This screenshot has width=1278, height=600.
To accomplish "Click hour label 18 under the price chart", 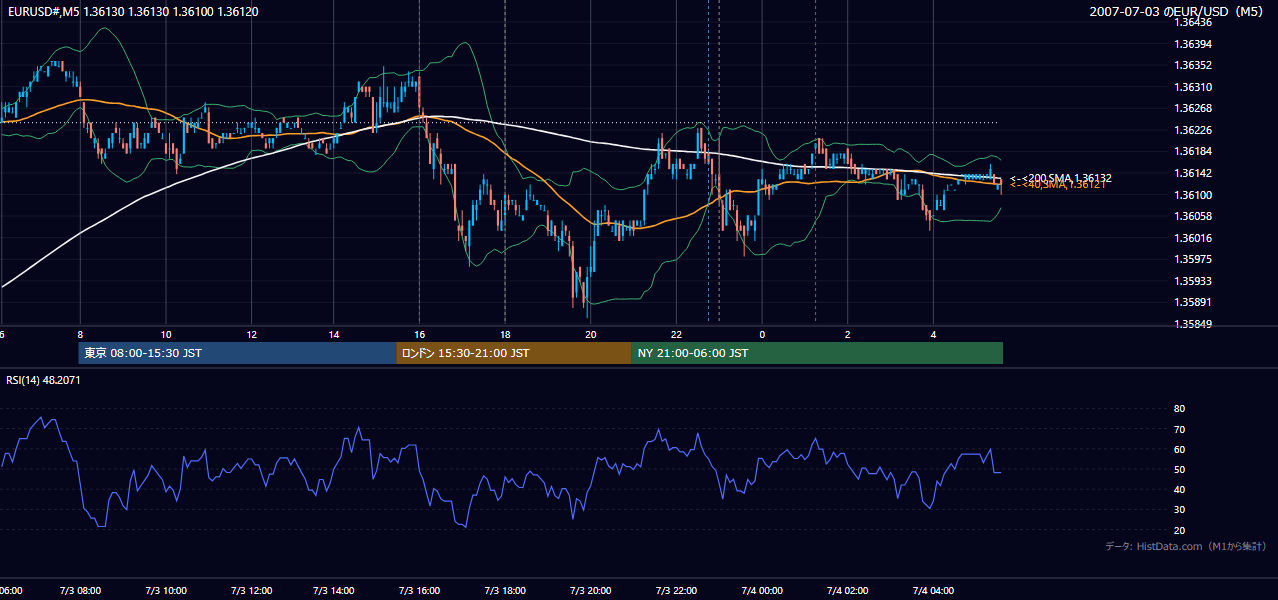I will (x=505, y=334).
